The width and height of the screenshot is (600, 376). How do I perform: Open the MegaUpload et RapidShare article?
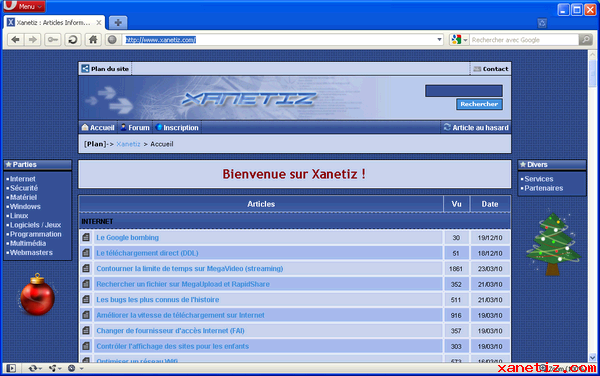click(183, 284)
